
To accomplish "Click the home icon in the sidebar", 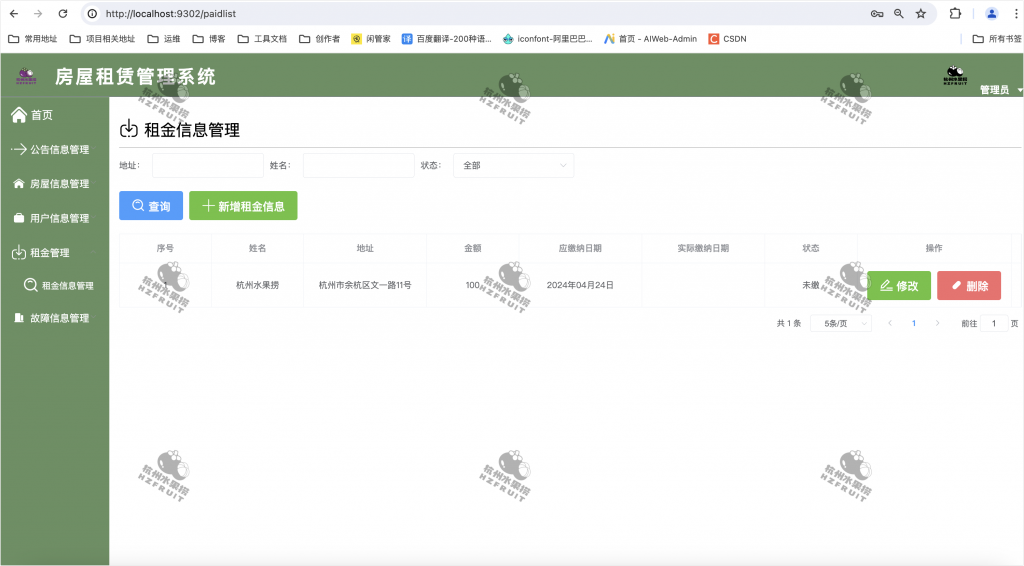I will click(x=19, y=115).
